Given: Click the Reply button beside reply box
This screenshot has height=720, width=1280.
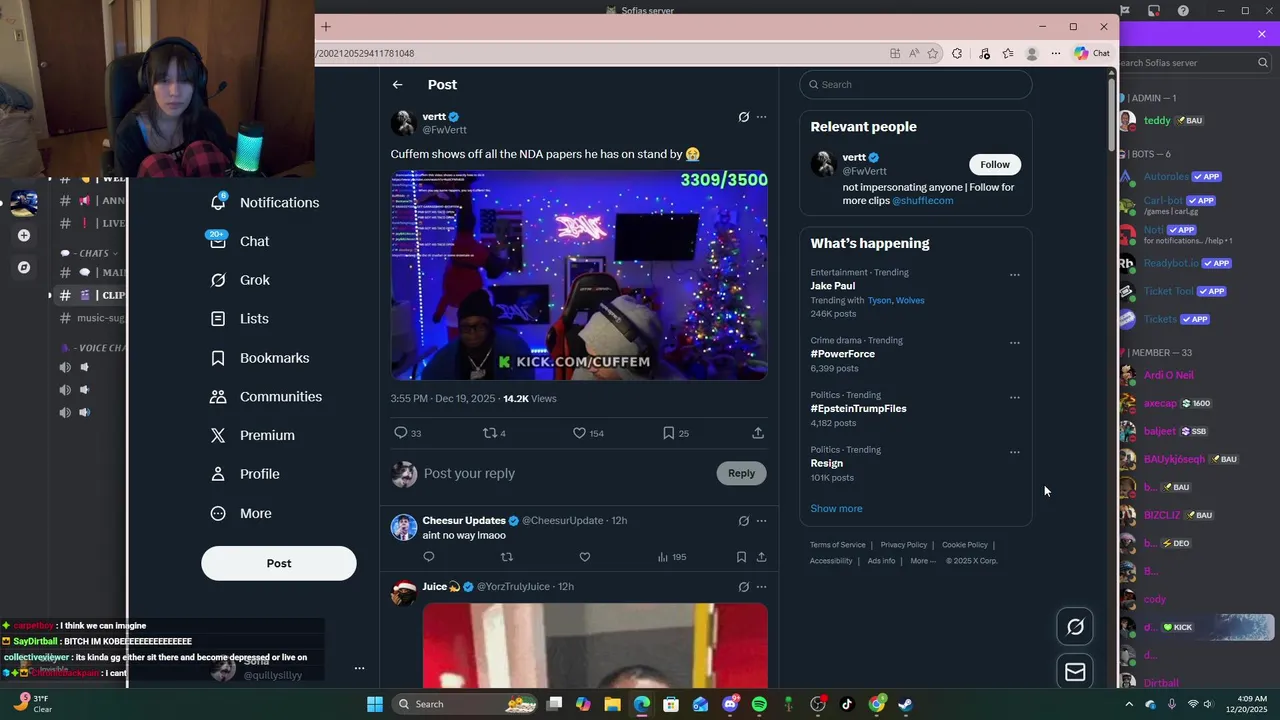Looking at the screenshot, I should pyautogui.click(x=741, y=473).
